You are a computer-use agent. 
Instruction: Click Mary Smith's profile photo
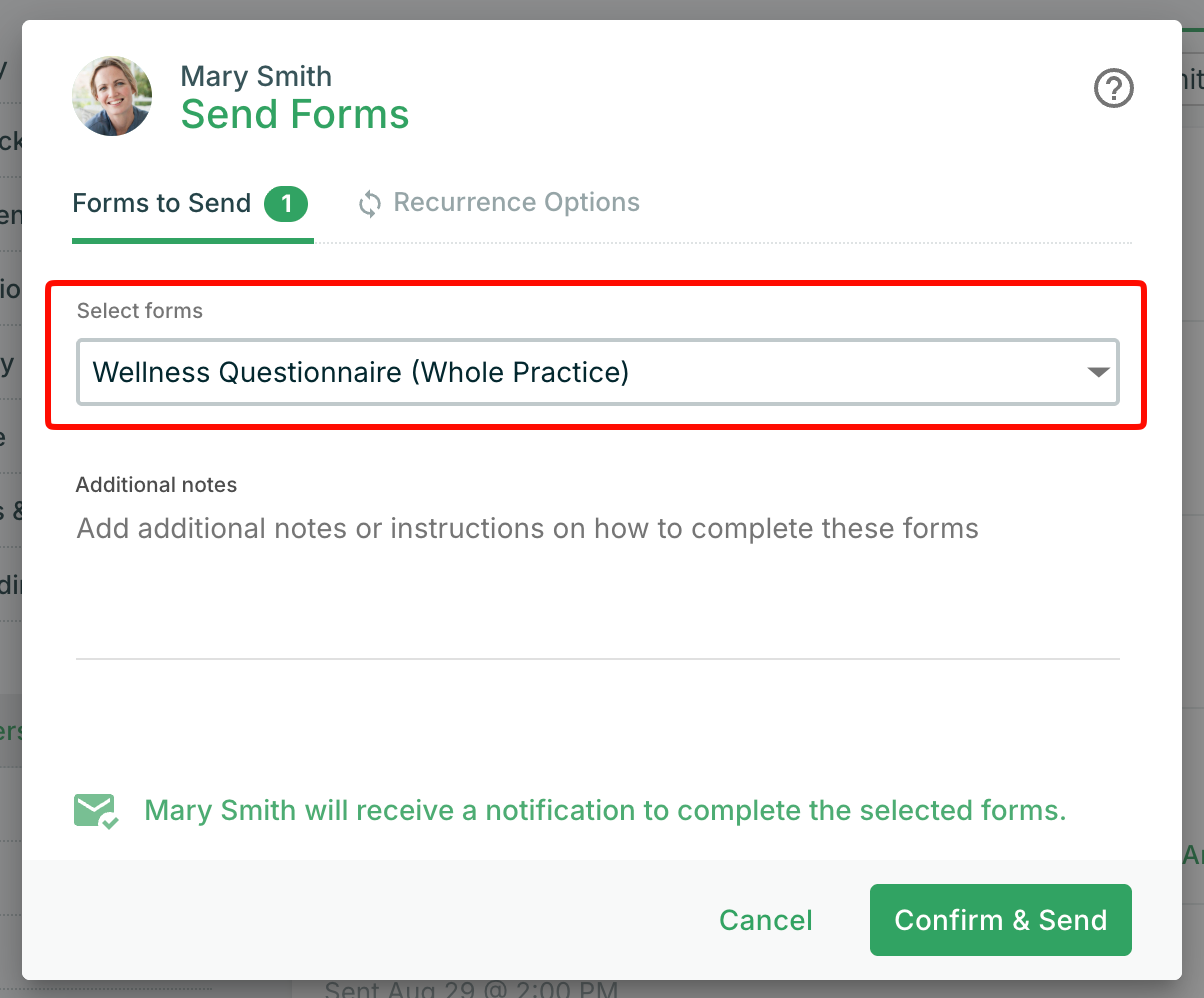(x=112, y=96)
